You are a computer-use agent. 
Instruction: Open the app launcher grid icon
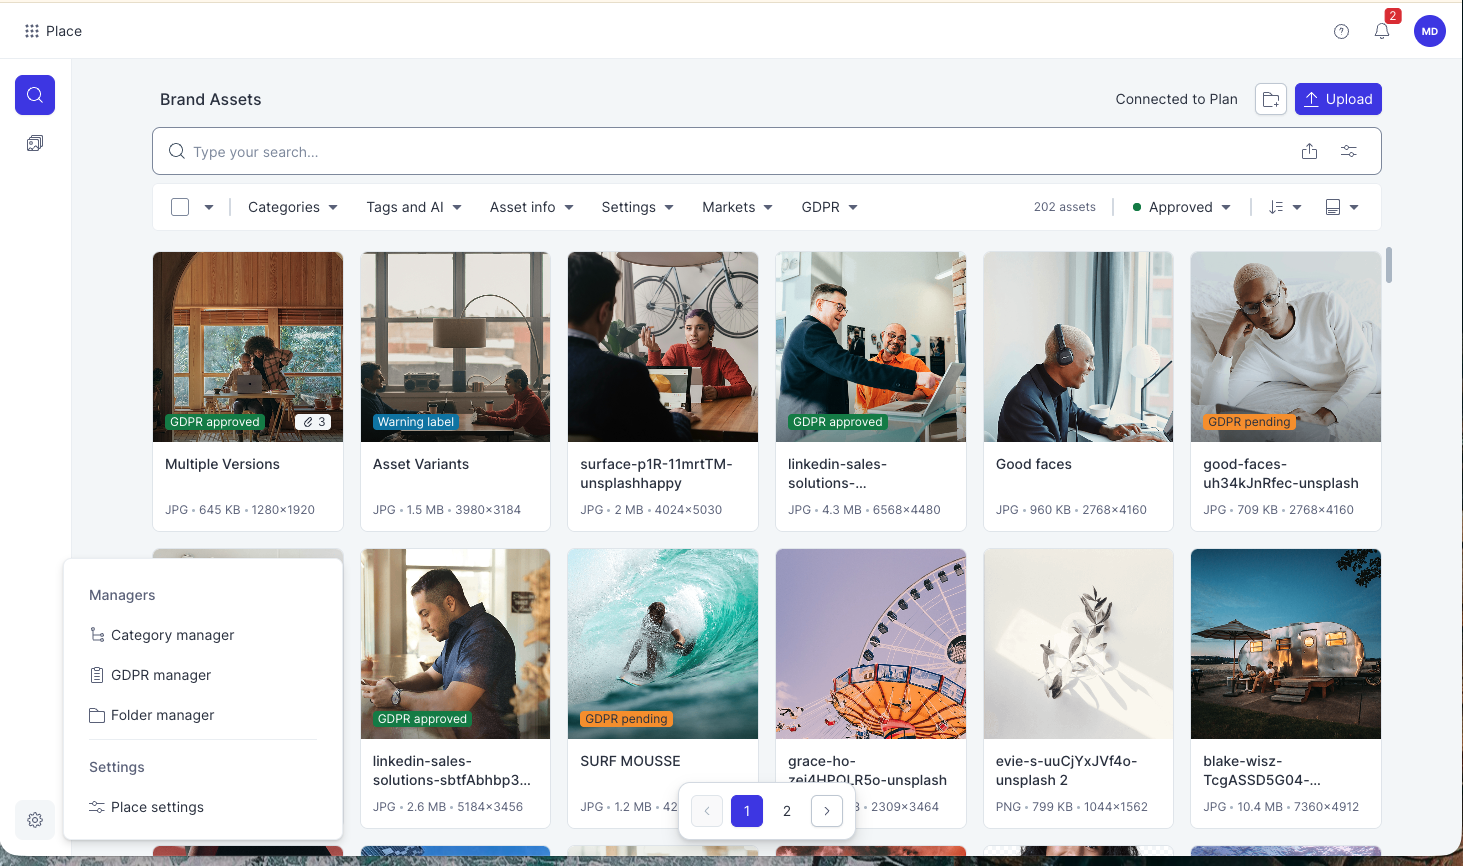[32, 31]
